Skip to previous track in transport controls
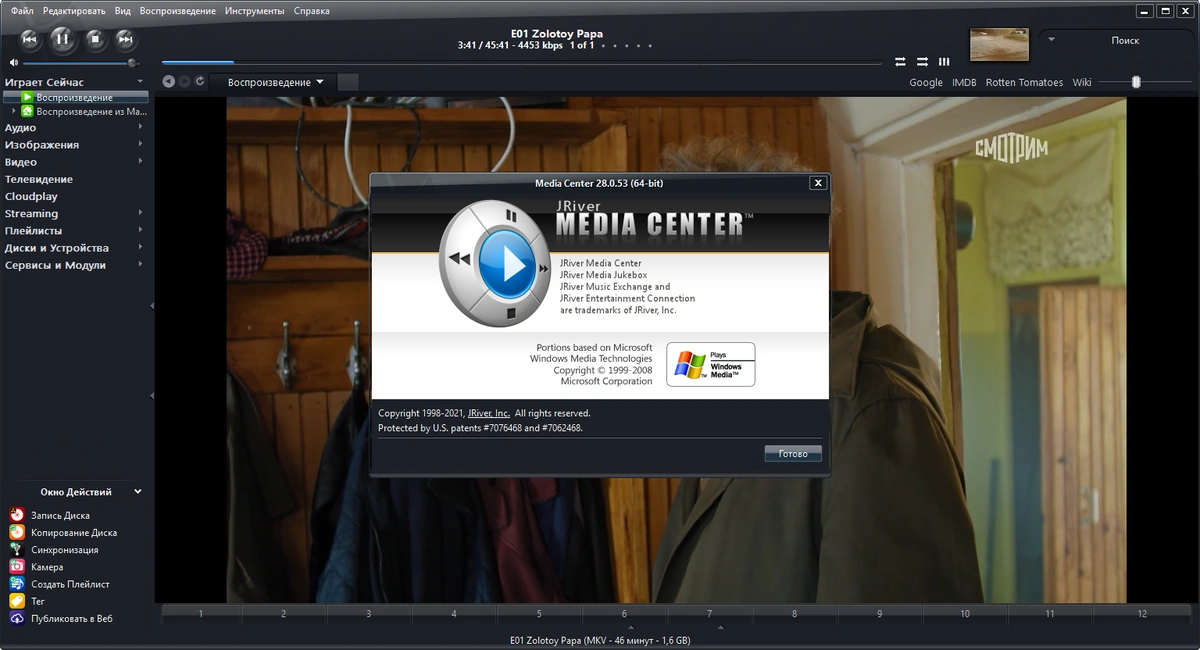 click(x=30, y=39)
